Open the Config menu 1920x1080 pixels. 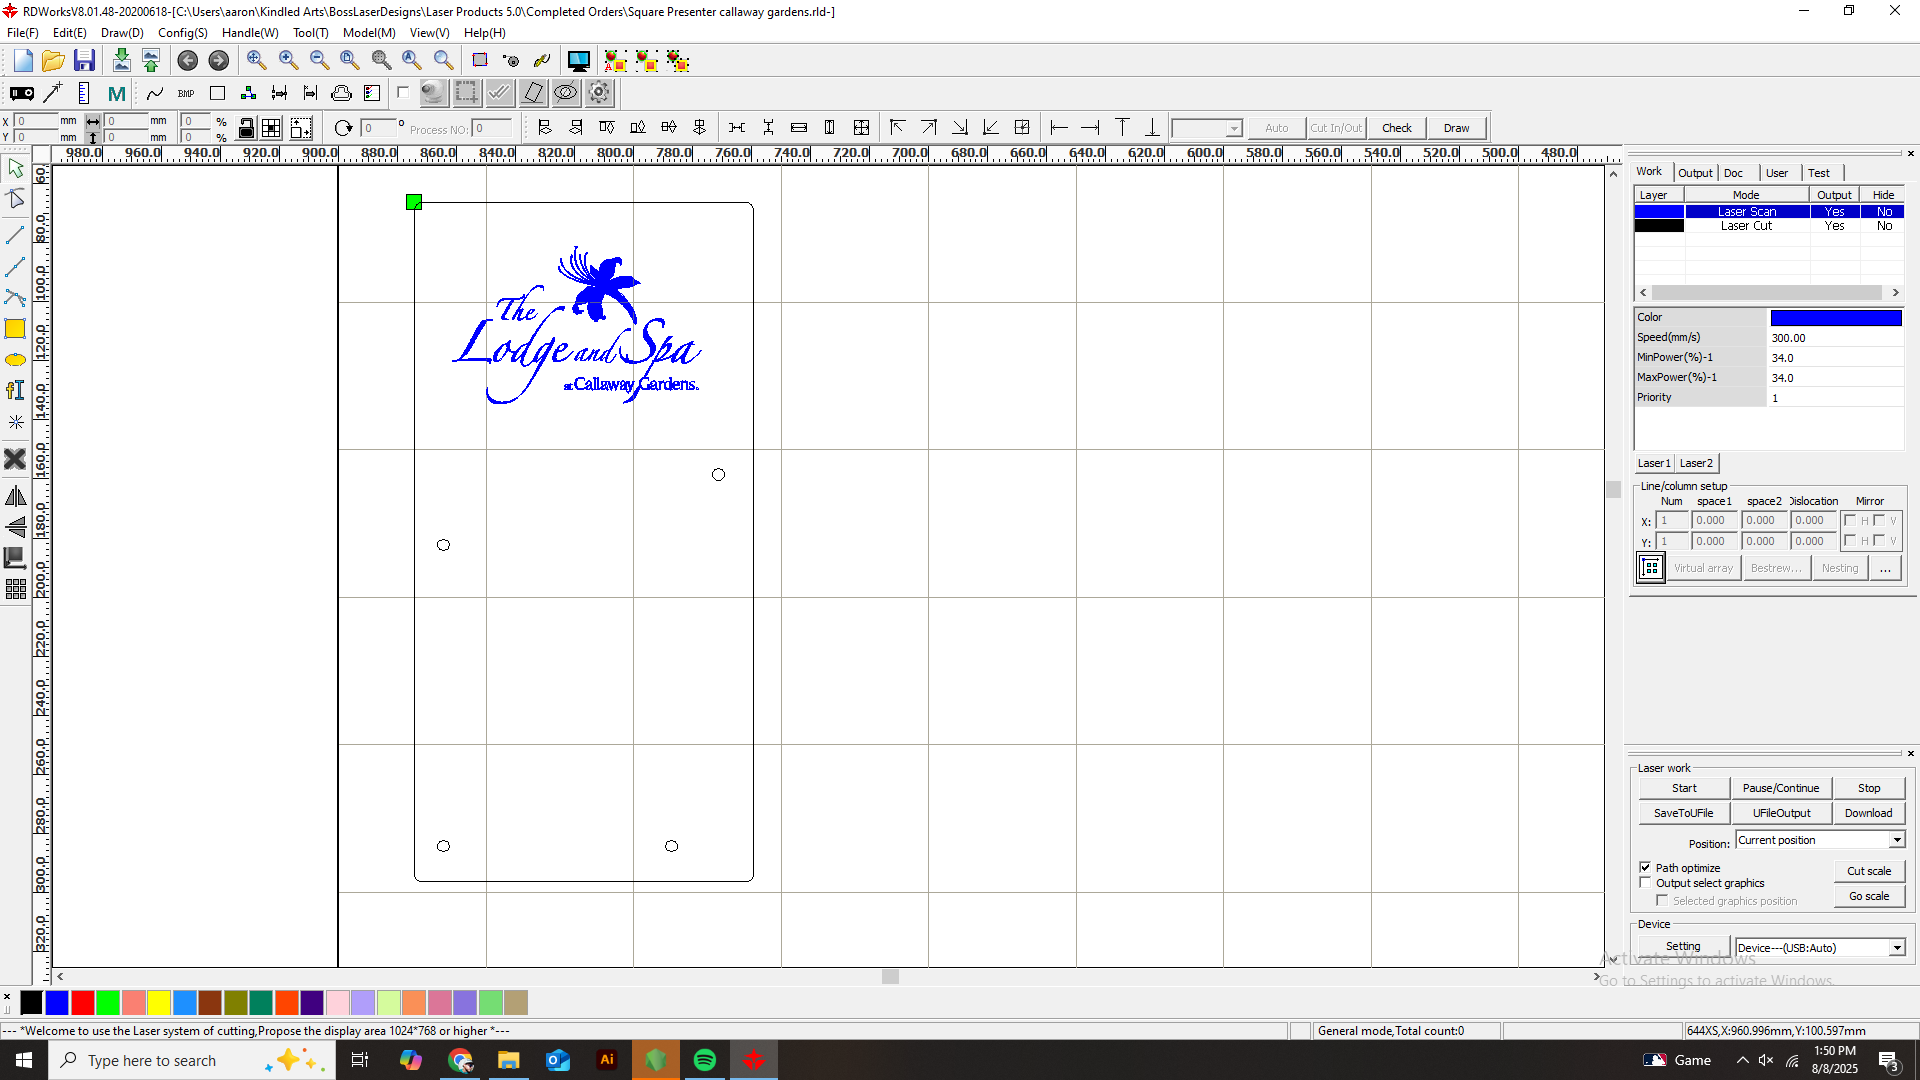(x=183, y=33)
